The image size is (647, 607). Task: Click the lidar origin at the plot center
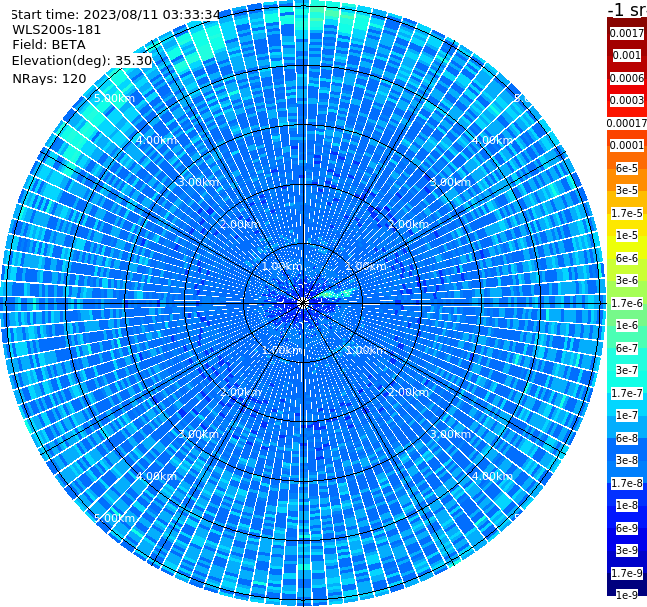(x=303, y=303)
